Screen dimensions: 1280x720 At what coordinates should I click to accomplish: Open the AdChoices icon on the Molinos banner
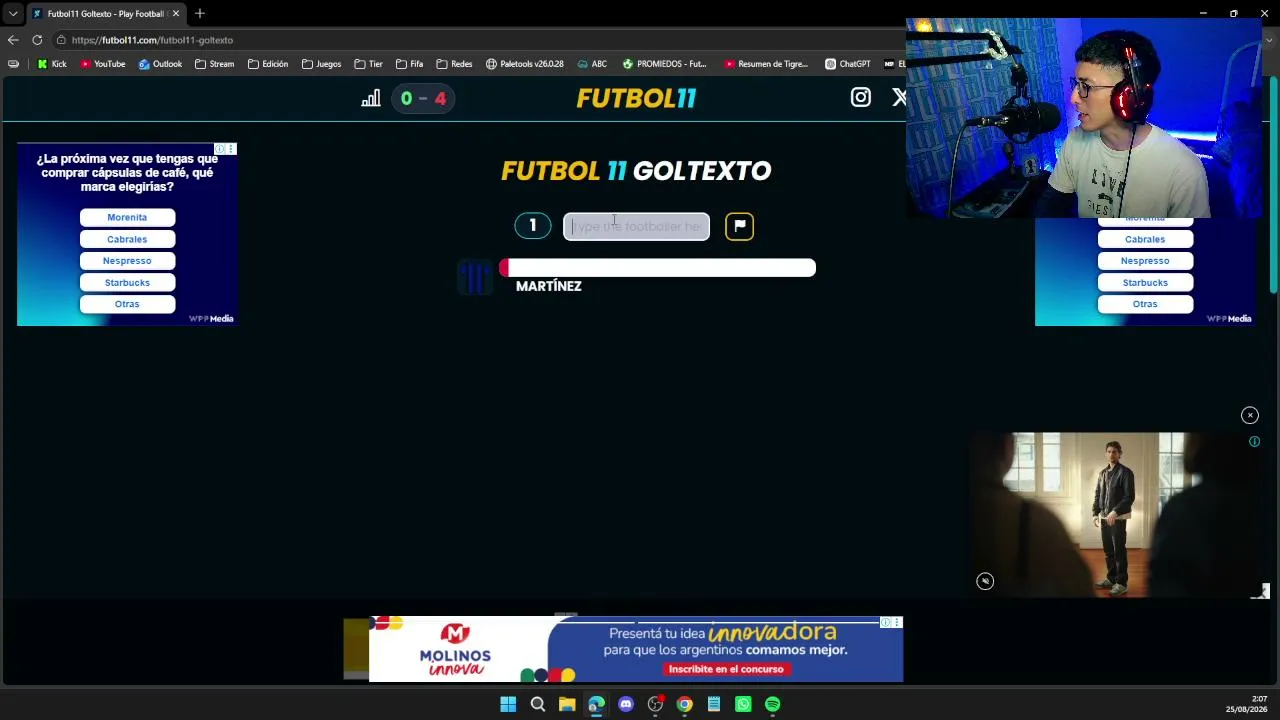click(885, 623)
